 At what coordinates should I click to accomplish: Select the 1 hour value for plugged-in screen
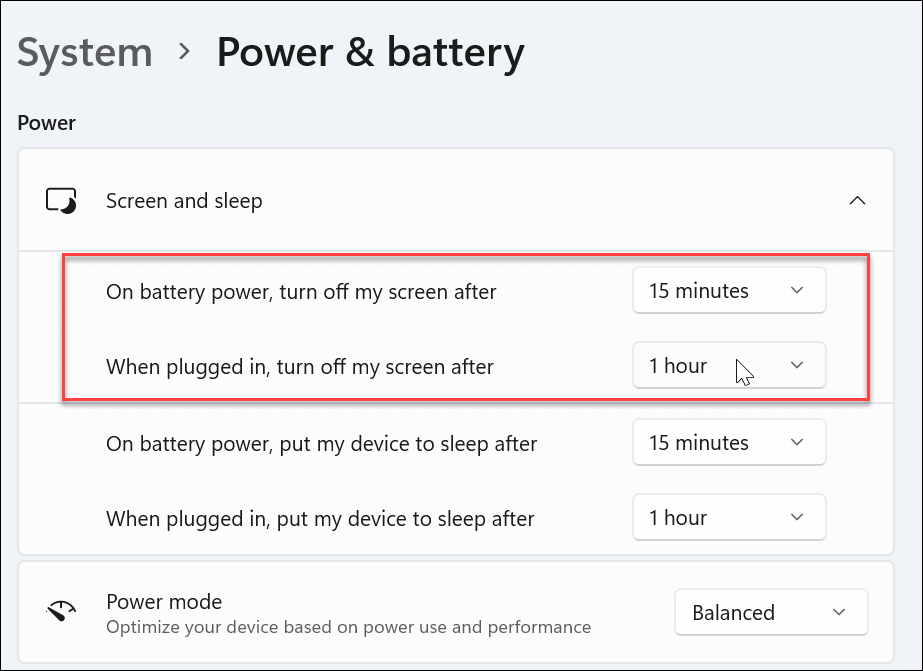[678, 365]
